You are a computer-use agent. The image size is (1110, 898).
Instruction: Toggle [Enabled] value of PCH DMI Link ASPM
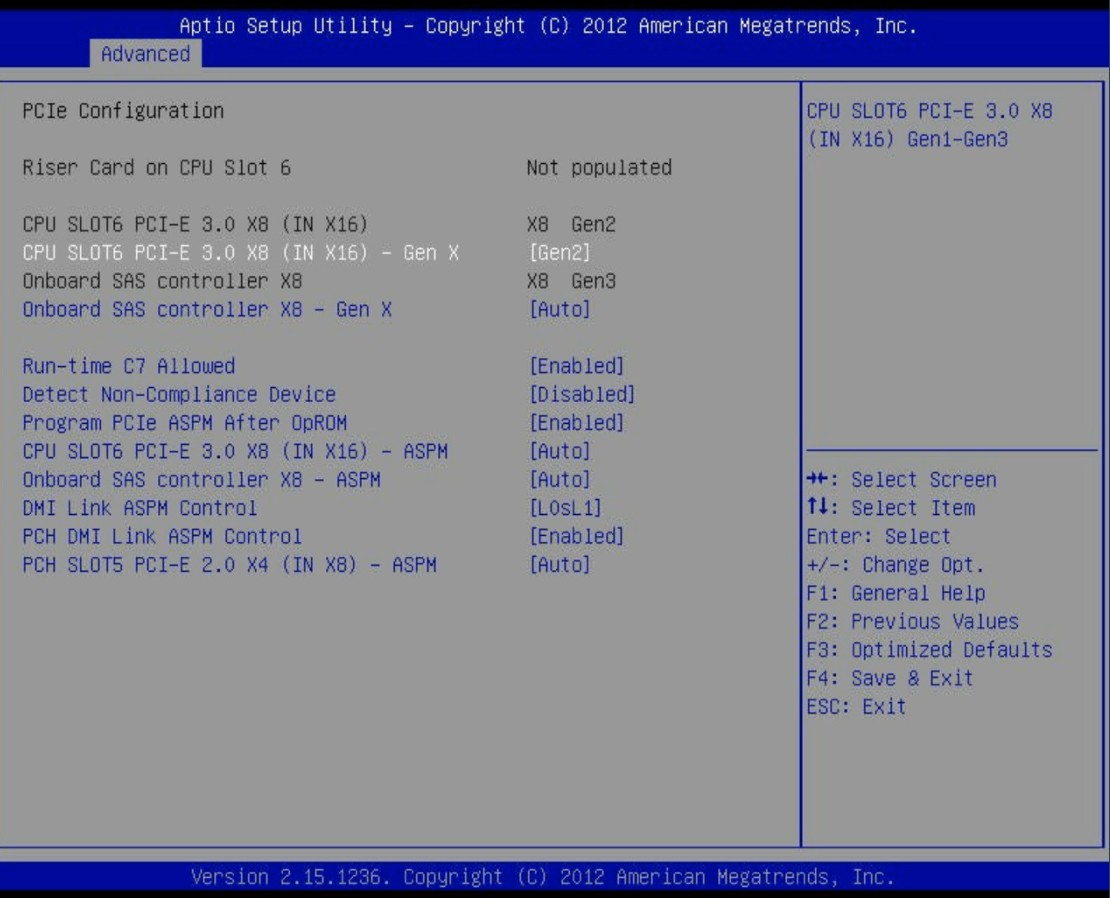576,536
